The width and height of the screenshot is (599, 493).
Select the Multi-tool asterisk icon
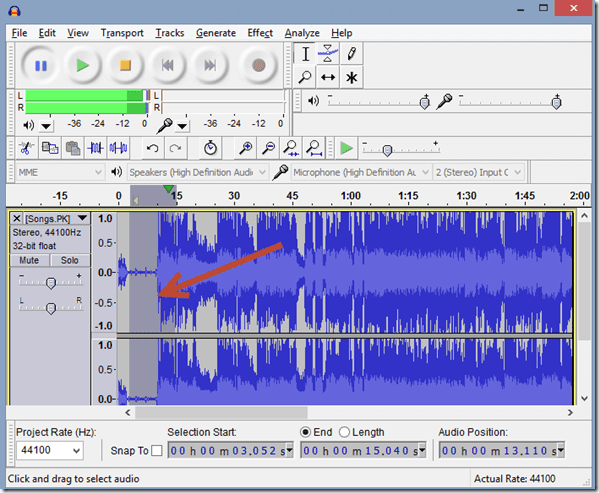[351, 78]
